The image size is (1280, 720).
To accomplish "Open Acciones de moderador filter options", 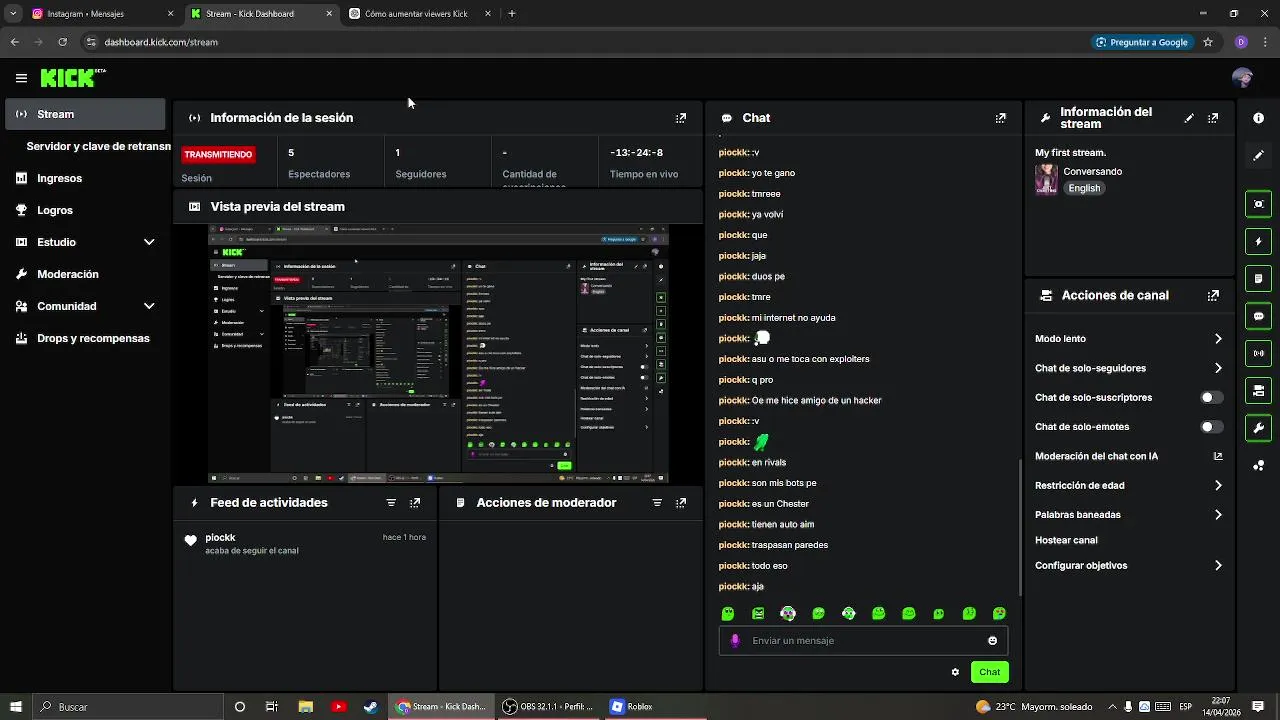I will point(657,503).
